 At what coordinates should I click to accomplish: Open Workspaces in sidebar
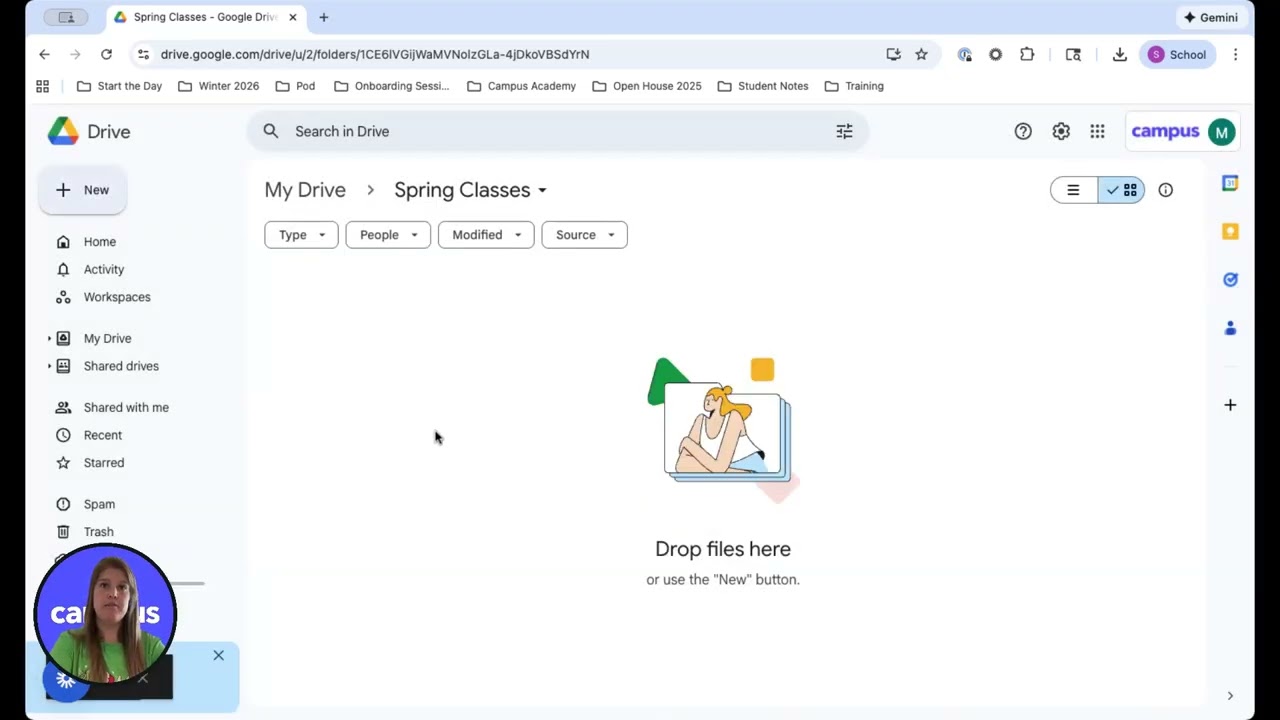pyautogui.click(x=117, y=297)
